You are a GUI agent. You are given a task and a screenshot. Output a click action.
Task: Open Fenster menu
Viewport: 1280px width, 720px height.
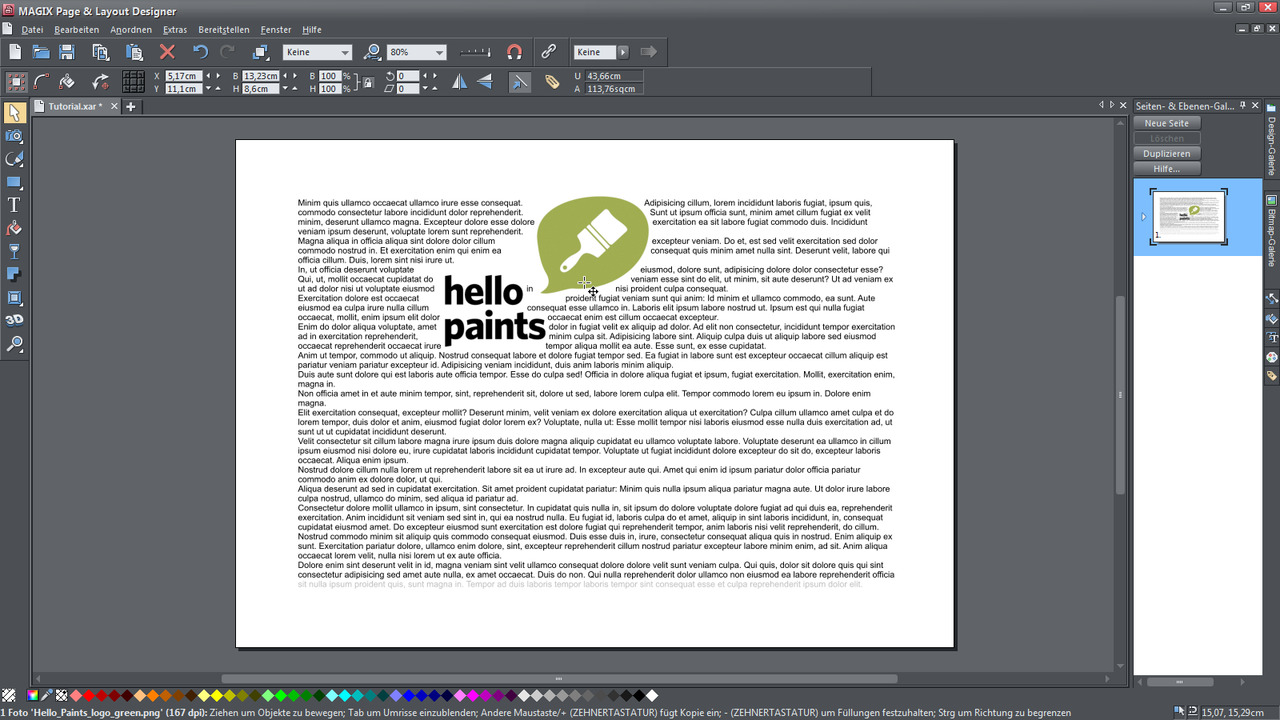(276, 30)
